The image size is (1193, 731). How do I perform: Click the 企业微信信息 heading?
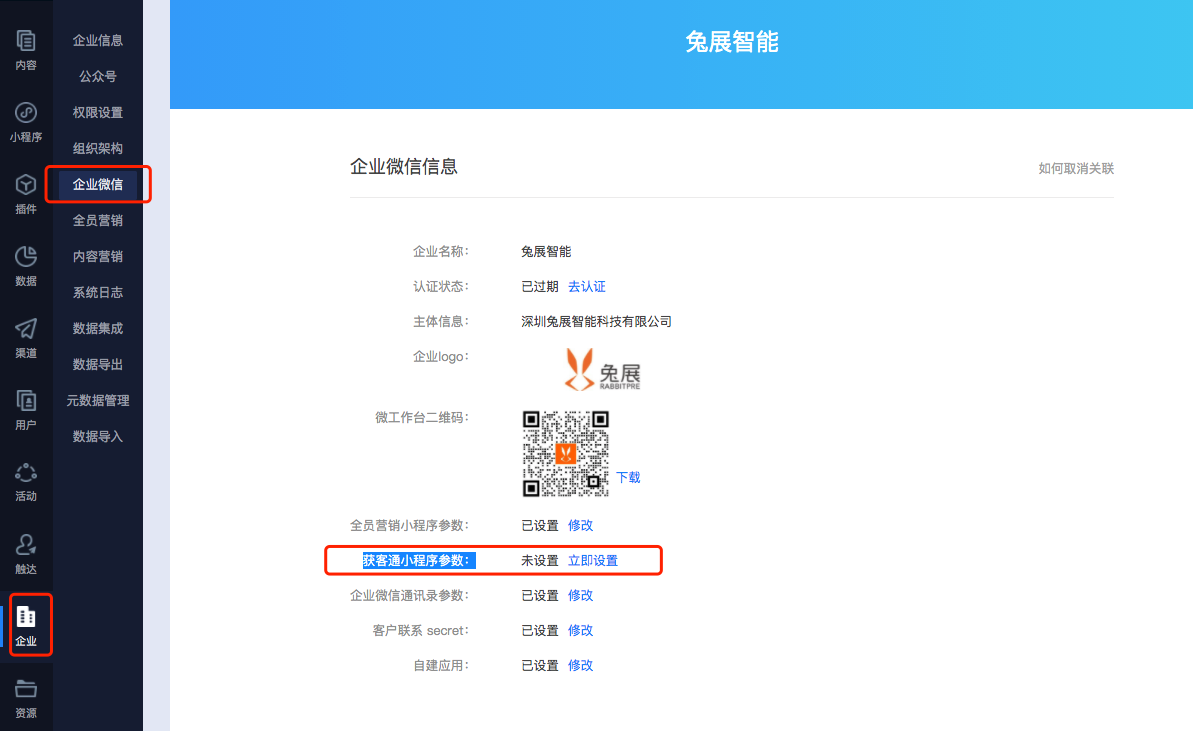pyautogui.click(x=404, y=167)
